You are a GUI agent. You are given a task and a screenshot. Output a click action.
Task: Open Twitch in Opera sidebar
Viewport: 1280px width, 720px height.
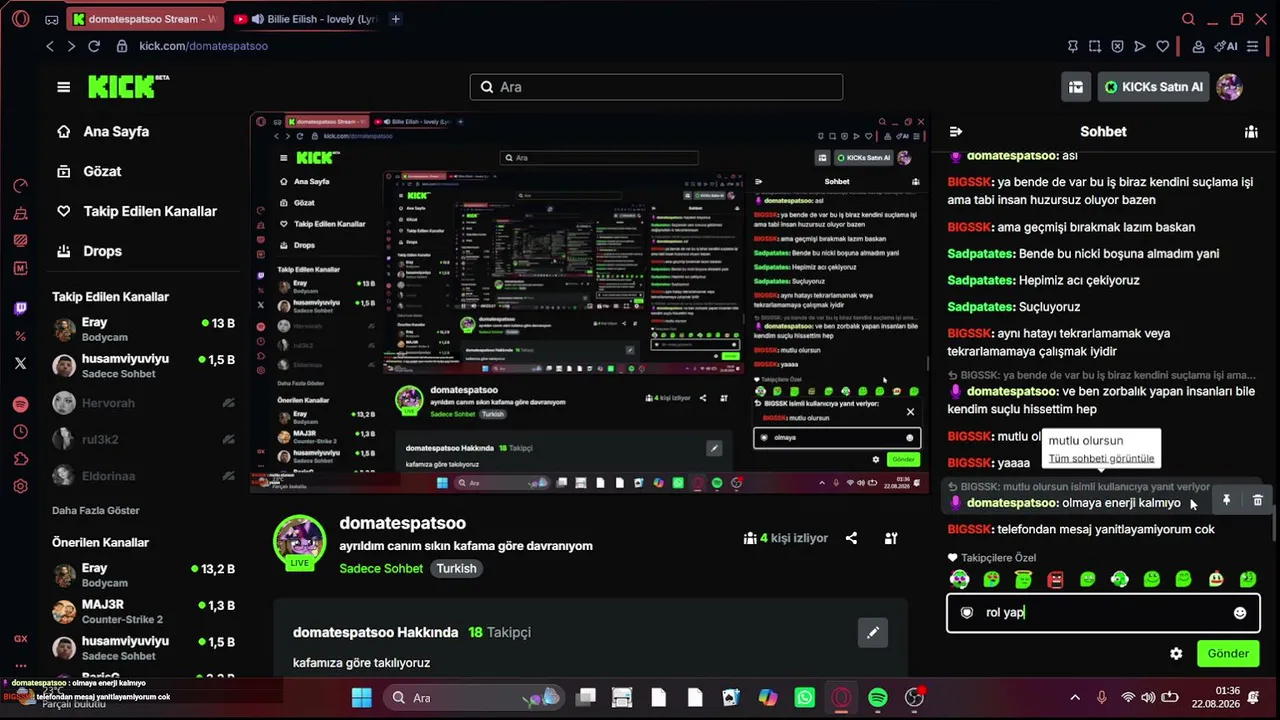click(x=21, y=309)
